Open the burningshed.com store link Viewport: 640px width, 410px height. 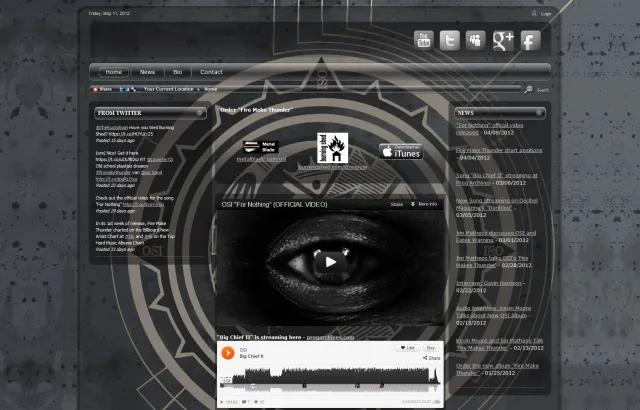[x=333, y=167]
